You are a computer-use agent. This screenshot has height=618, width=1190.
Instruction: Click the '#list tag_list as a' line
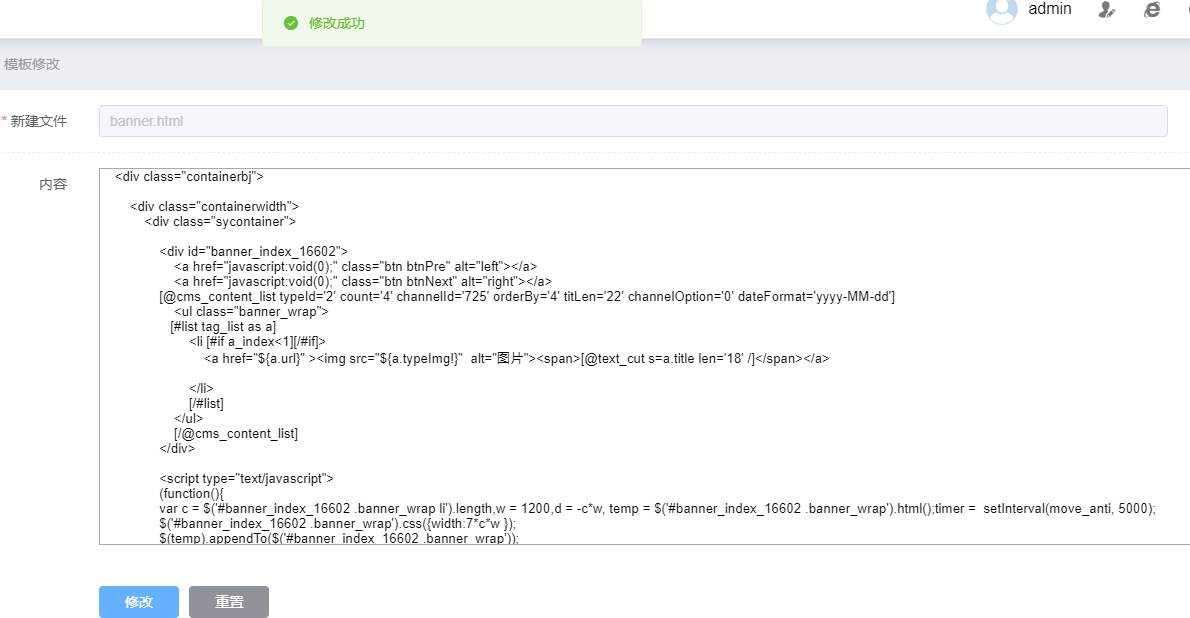(x=222, y=327)
